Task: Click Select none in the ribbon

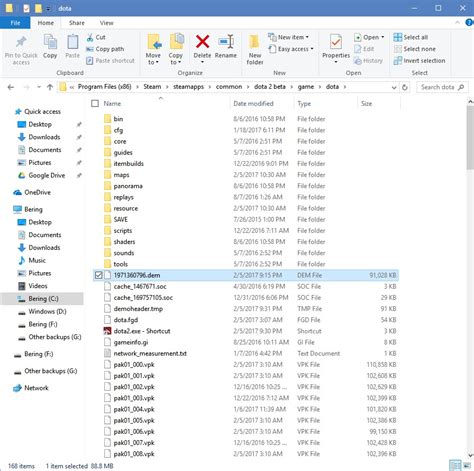Action: [x=415, y=49]
